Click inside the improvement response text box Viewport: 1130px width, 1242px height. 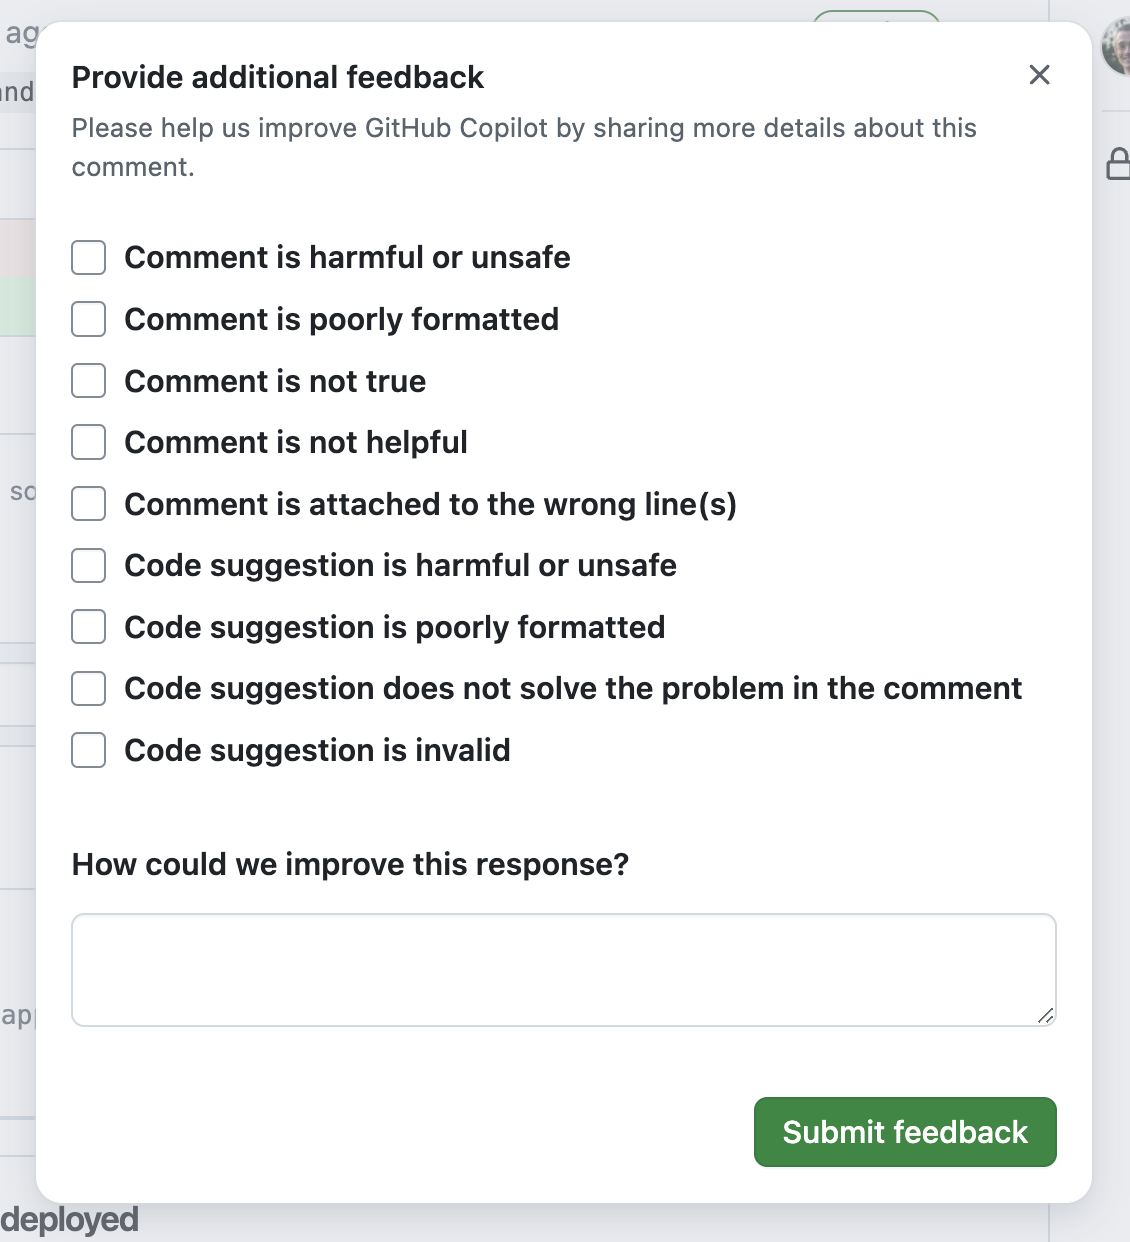[563, 968]
